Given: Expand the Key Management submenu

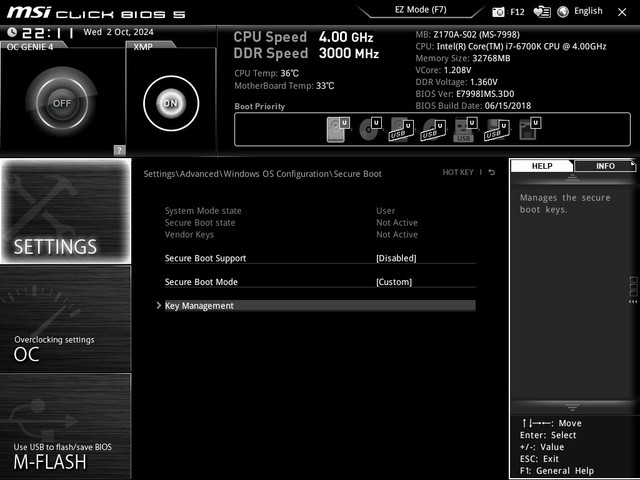Looking at the screenshot, I should tap(320, 306).
